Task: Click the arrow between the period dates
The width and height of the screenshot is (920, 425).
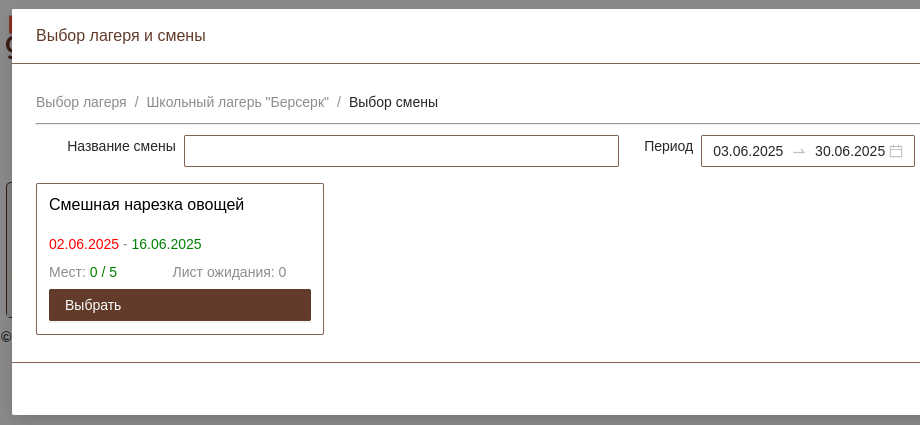Action: click(799, 151)
